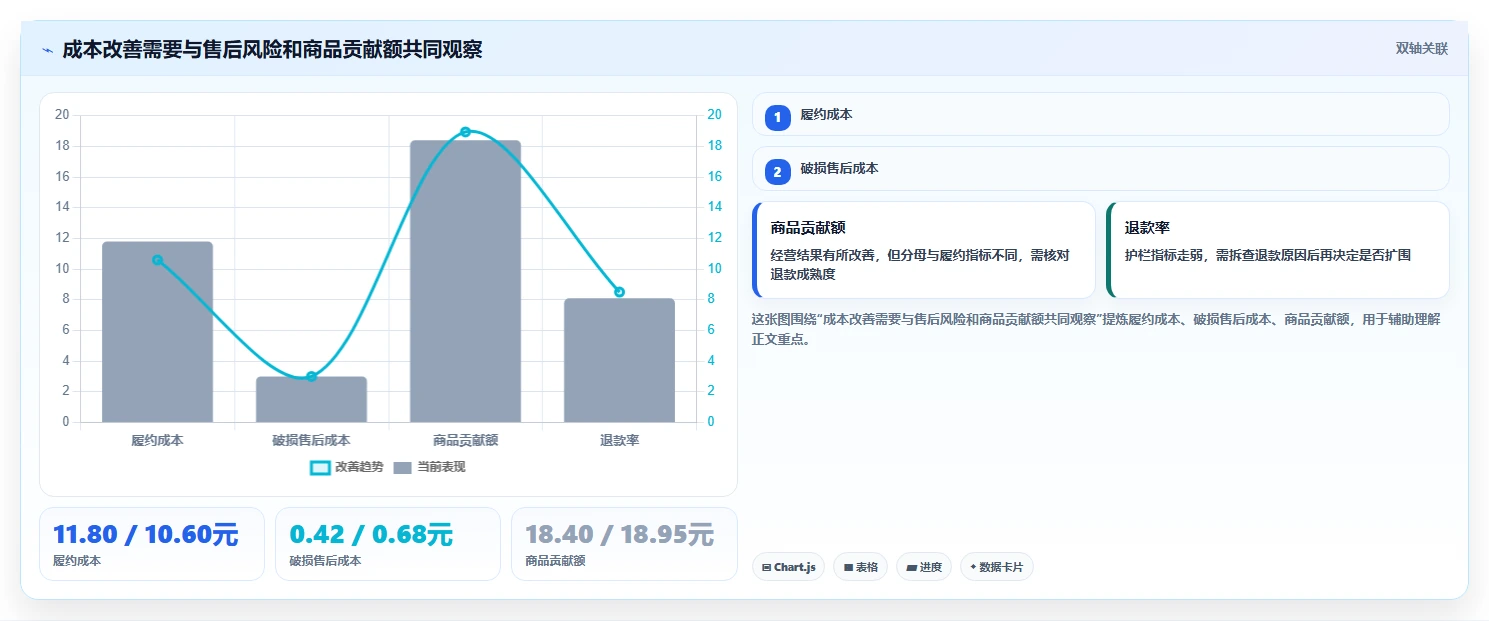This screenshot has height=621, width=1489.
Task: Click the 破损售后成本 x-axis label
Action: click(311, 440)
